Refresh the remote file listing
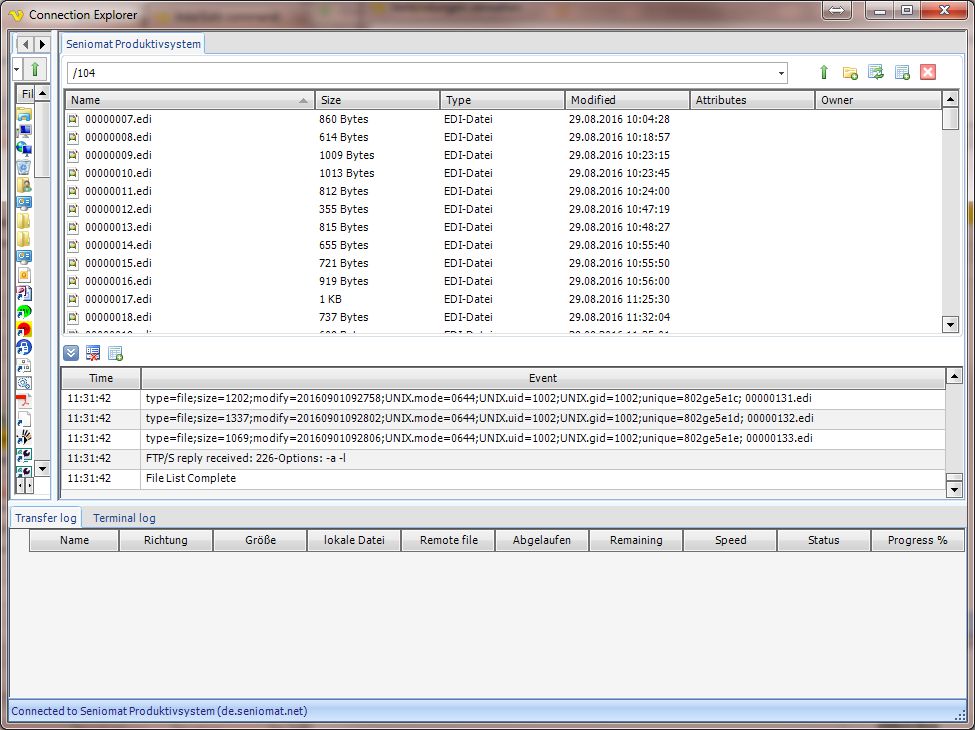Viewport: 975px width, 730px height. [x=876, y=73]
